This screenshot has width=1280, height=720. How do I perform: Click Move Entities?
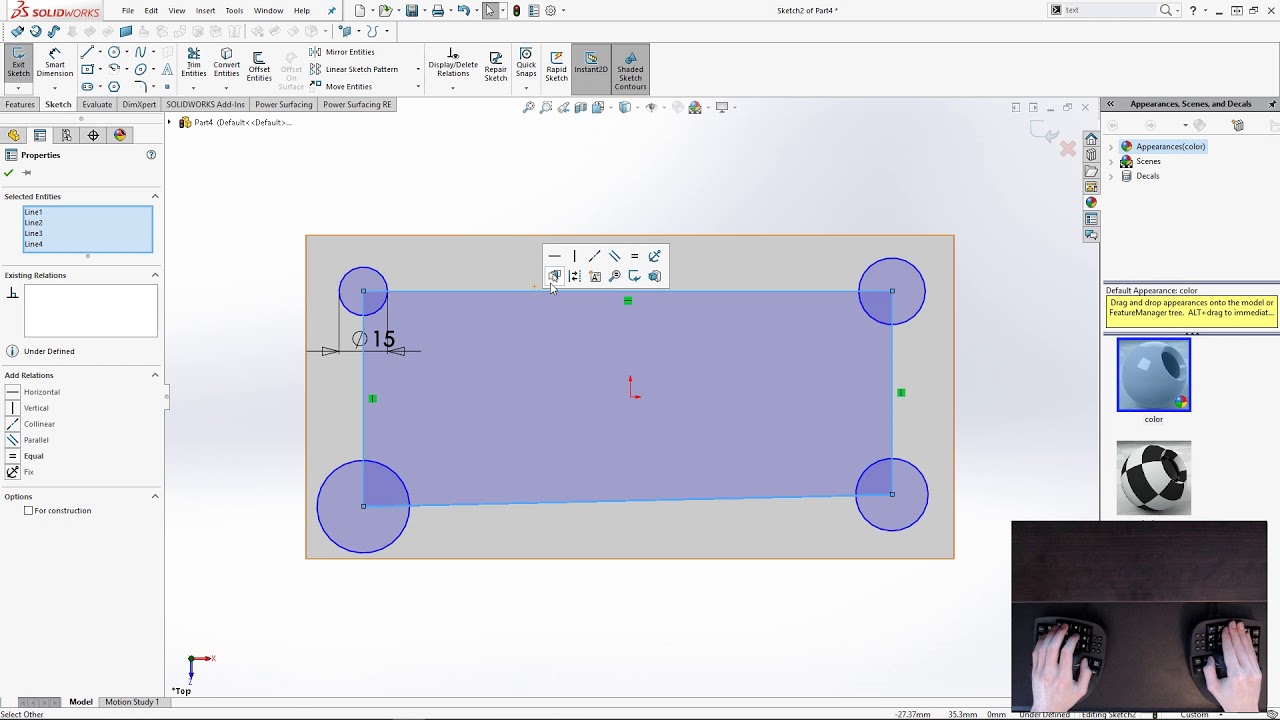pyautogui.click(x=341, y=86)
